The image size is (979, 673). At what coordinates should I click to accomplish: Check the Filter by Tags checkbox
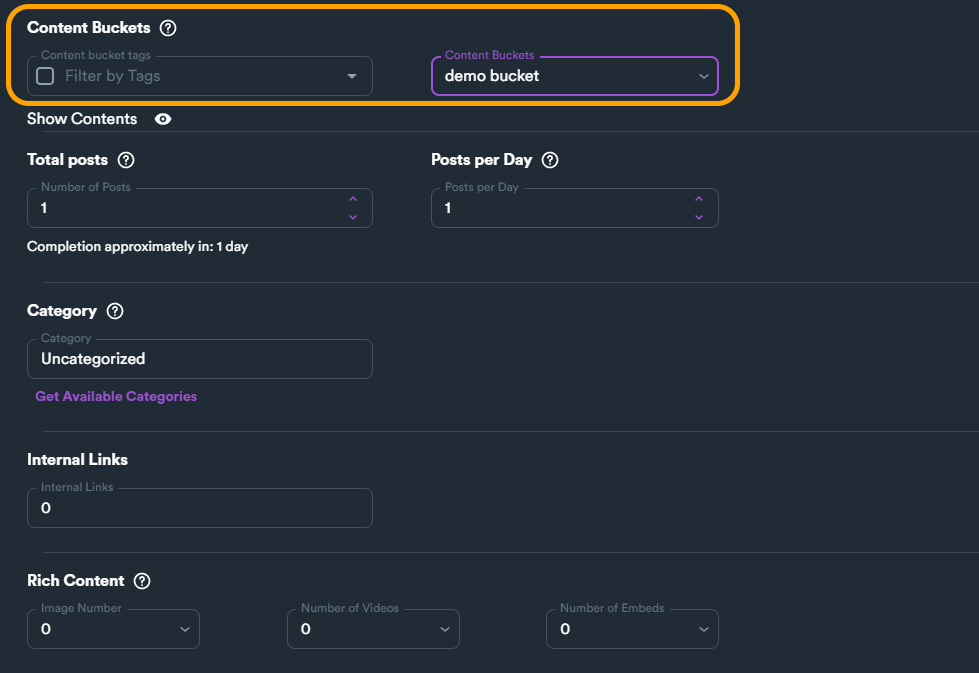click(x=45, y=76)
